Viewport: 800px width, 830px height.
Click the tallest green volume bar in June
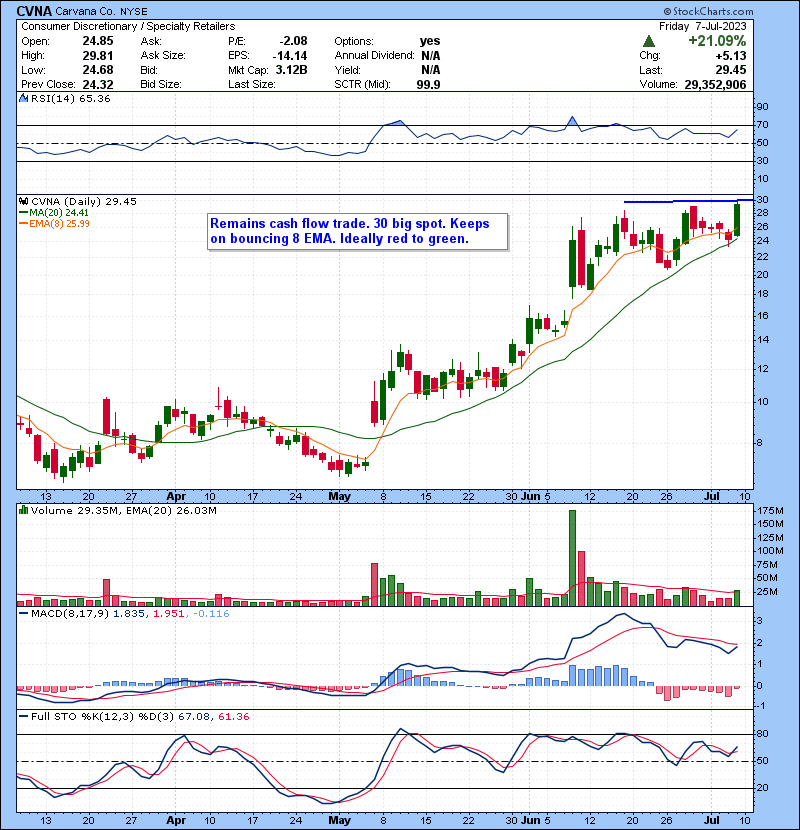click(x=572, y=558)
